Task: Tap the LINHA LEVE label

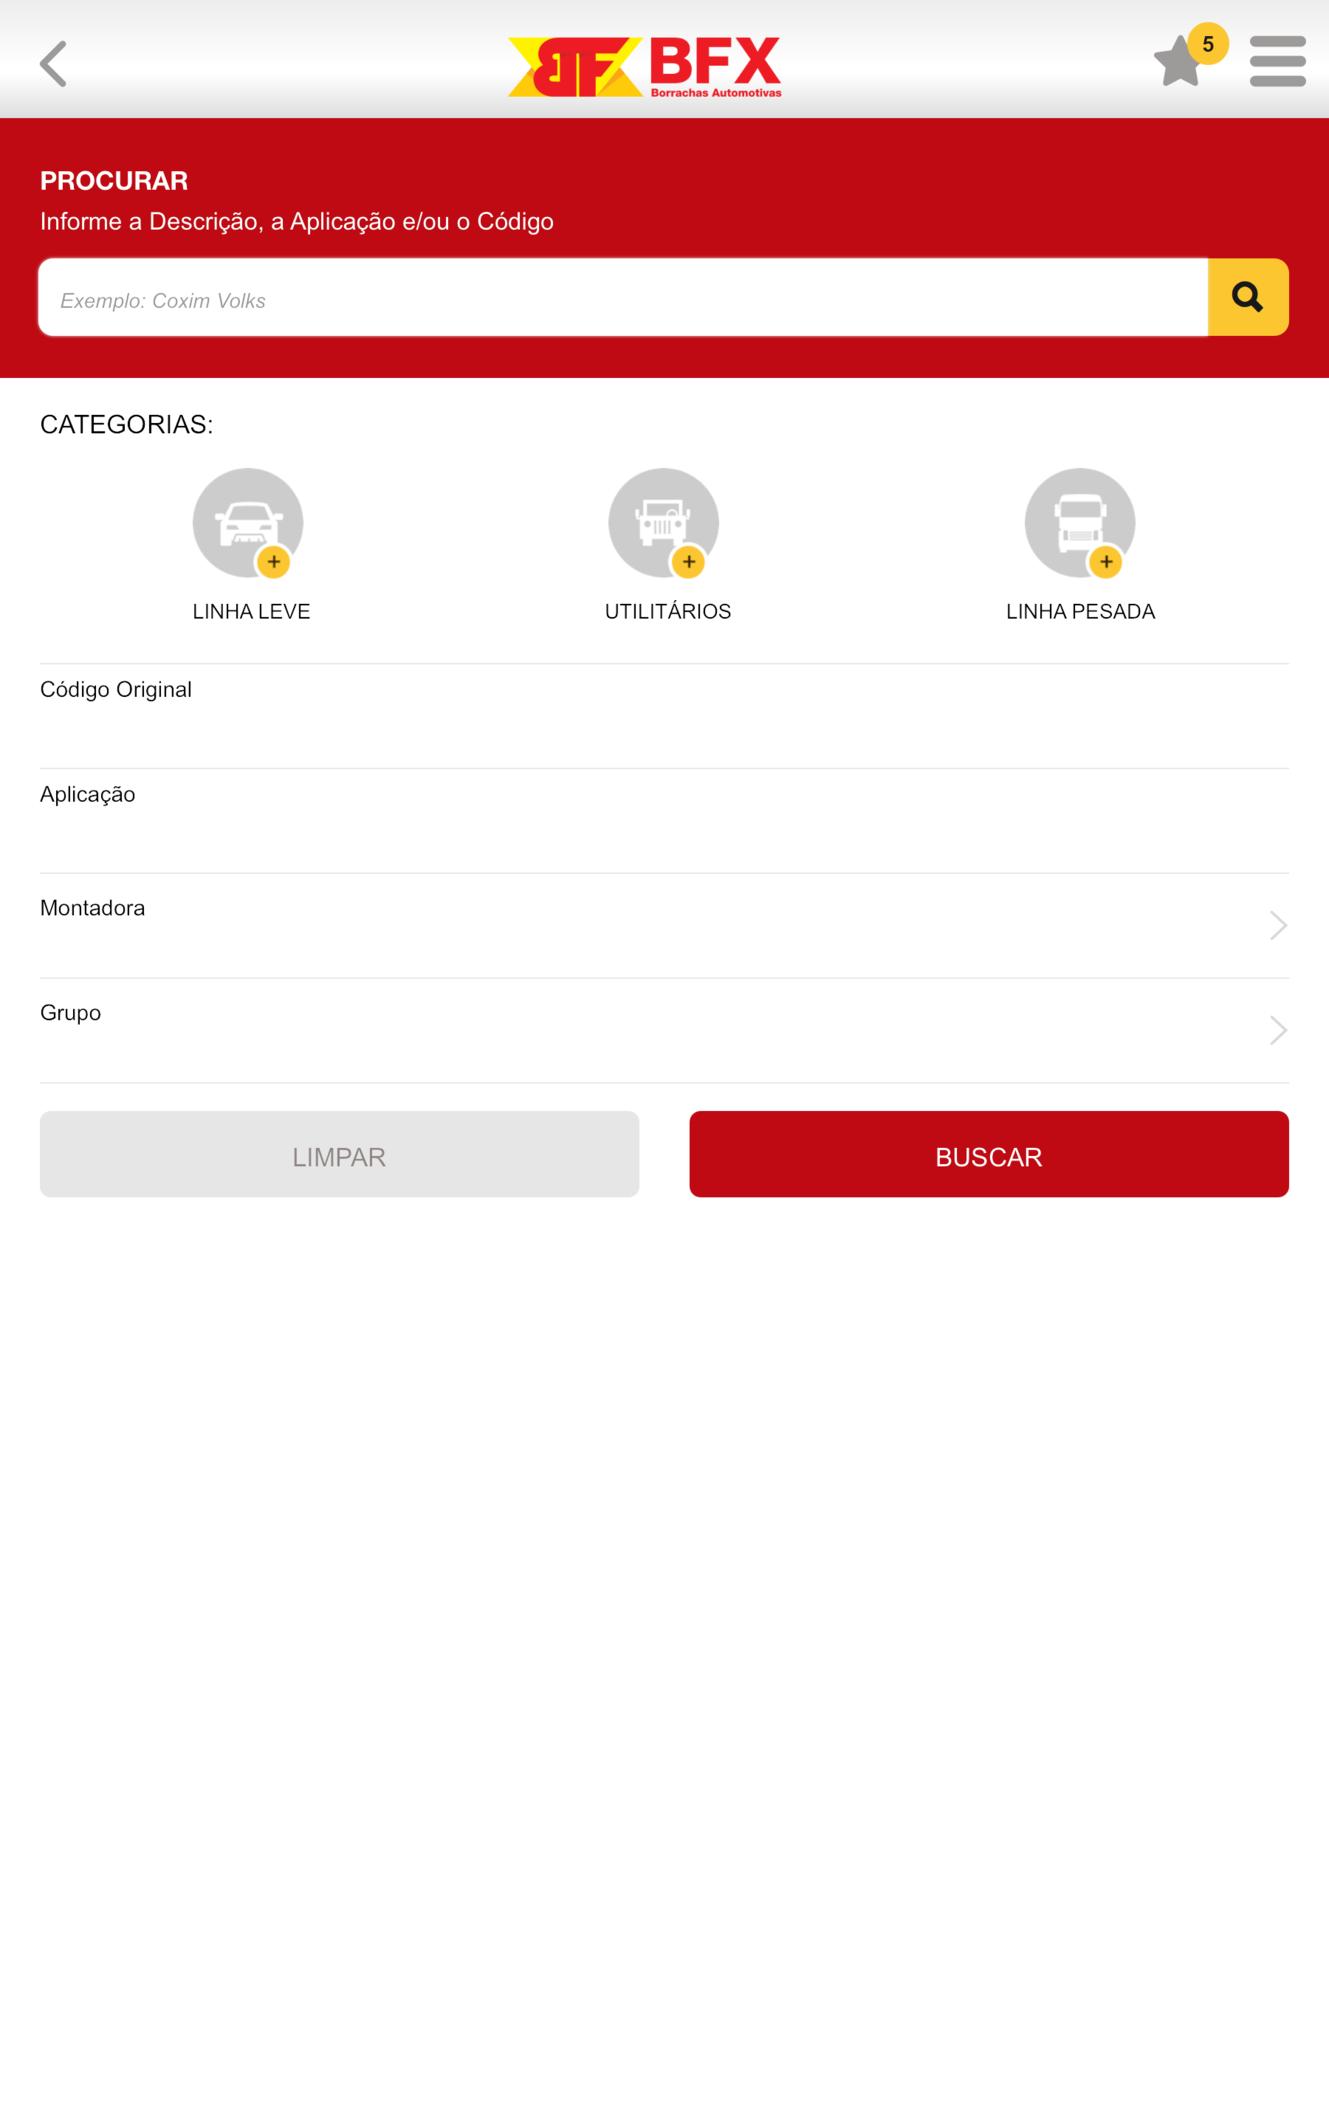Action: (x=251, y=611)
